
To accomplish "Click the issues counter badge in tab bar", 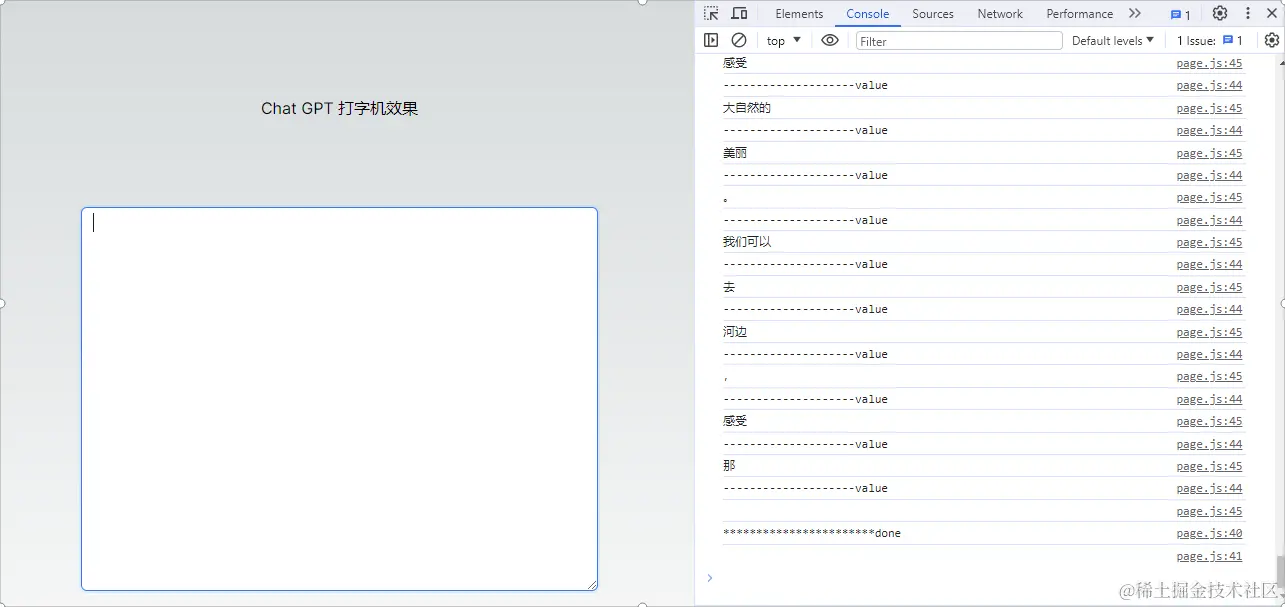I will (x=1181, y=14).
